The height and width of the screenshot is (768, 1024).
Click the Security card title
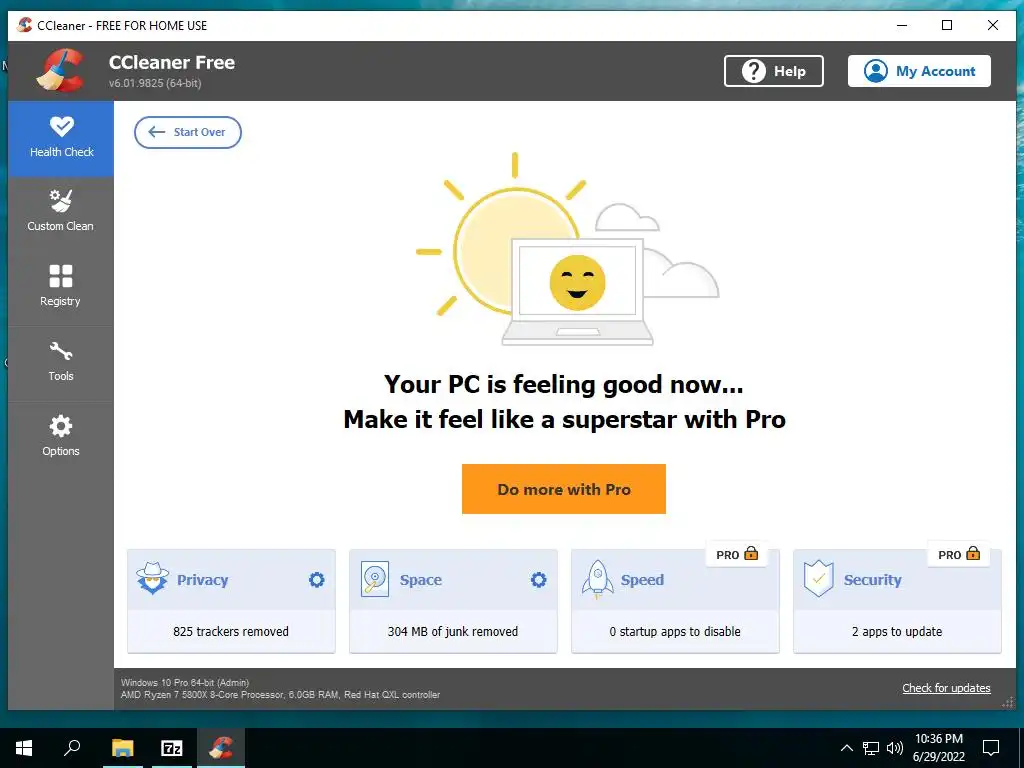click(872, 580)
